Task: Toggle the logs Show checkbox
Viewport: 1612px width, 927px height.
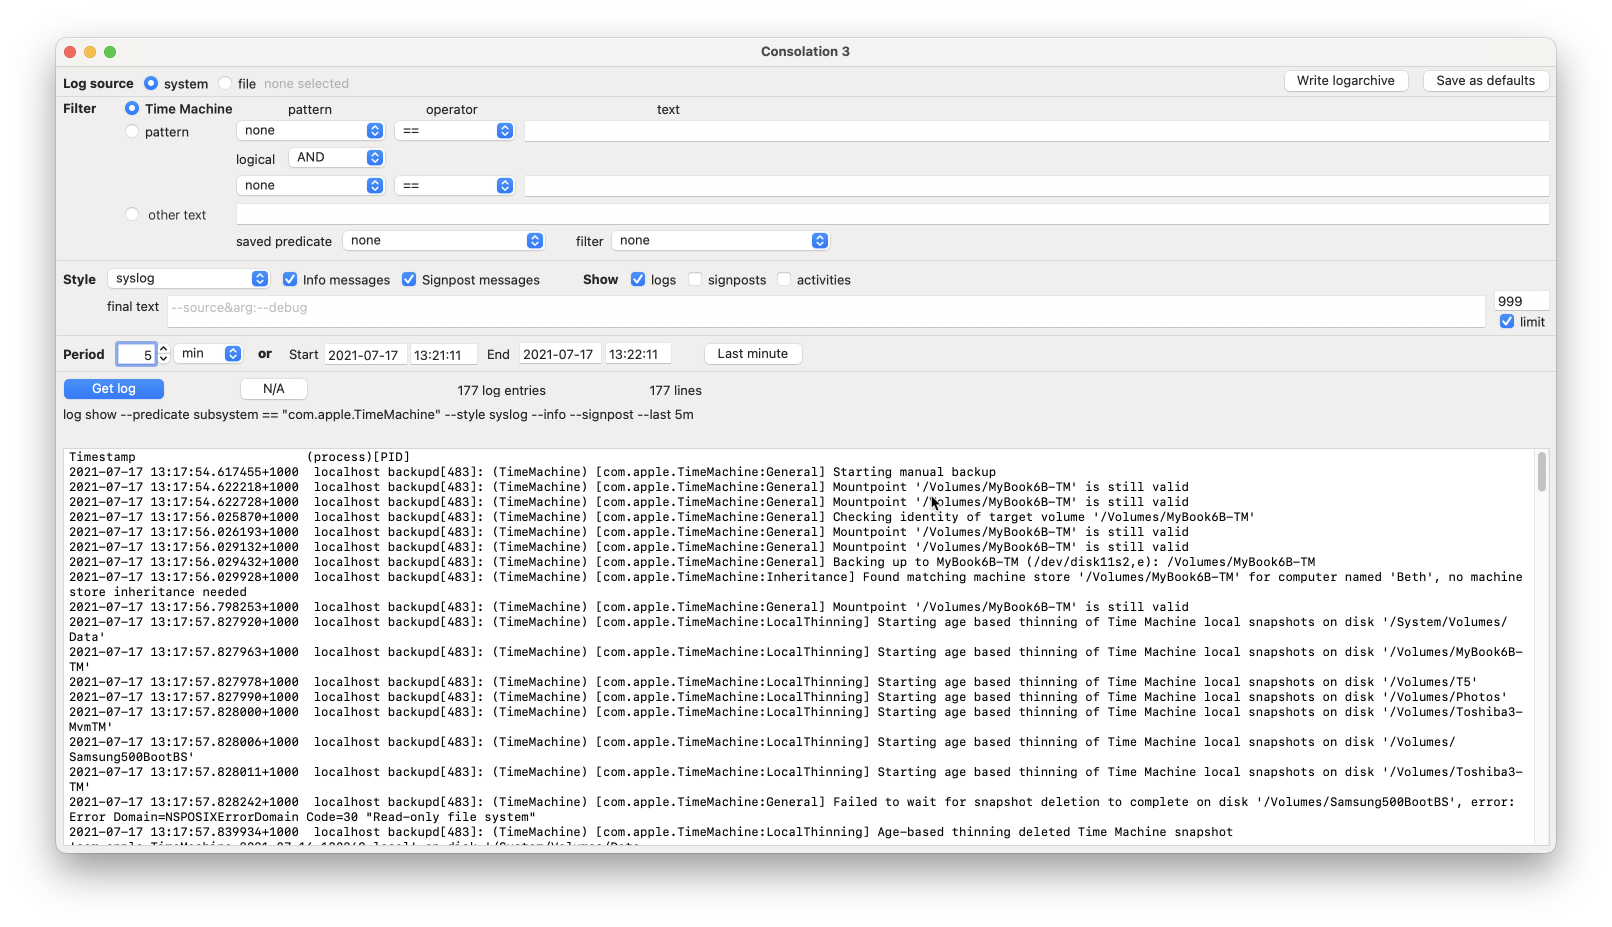Action: click(638, 279)
